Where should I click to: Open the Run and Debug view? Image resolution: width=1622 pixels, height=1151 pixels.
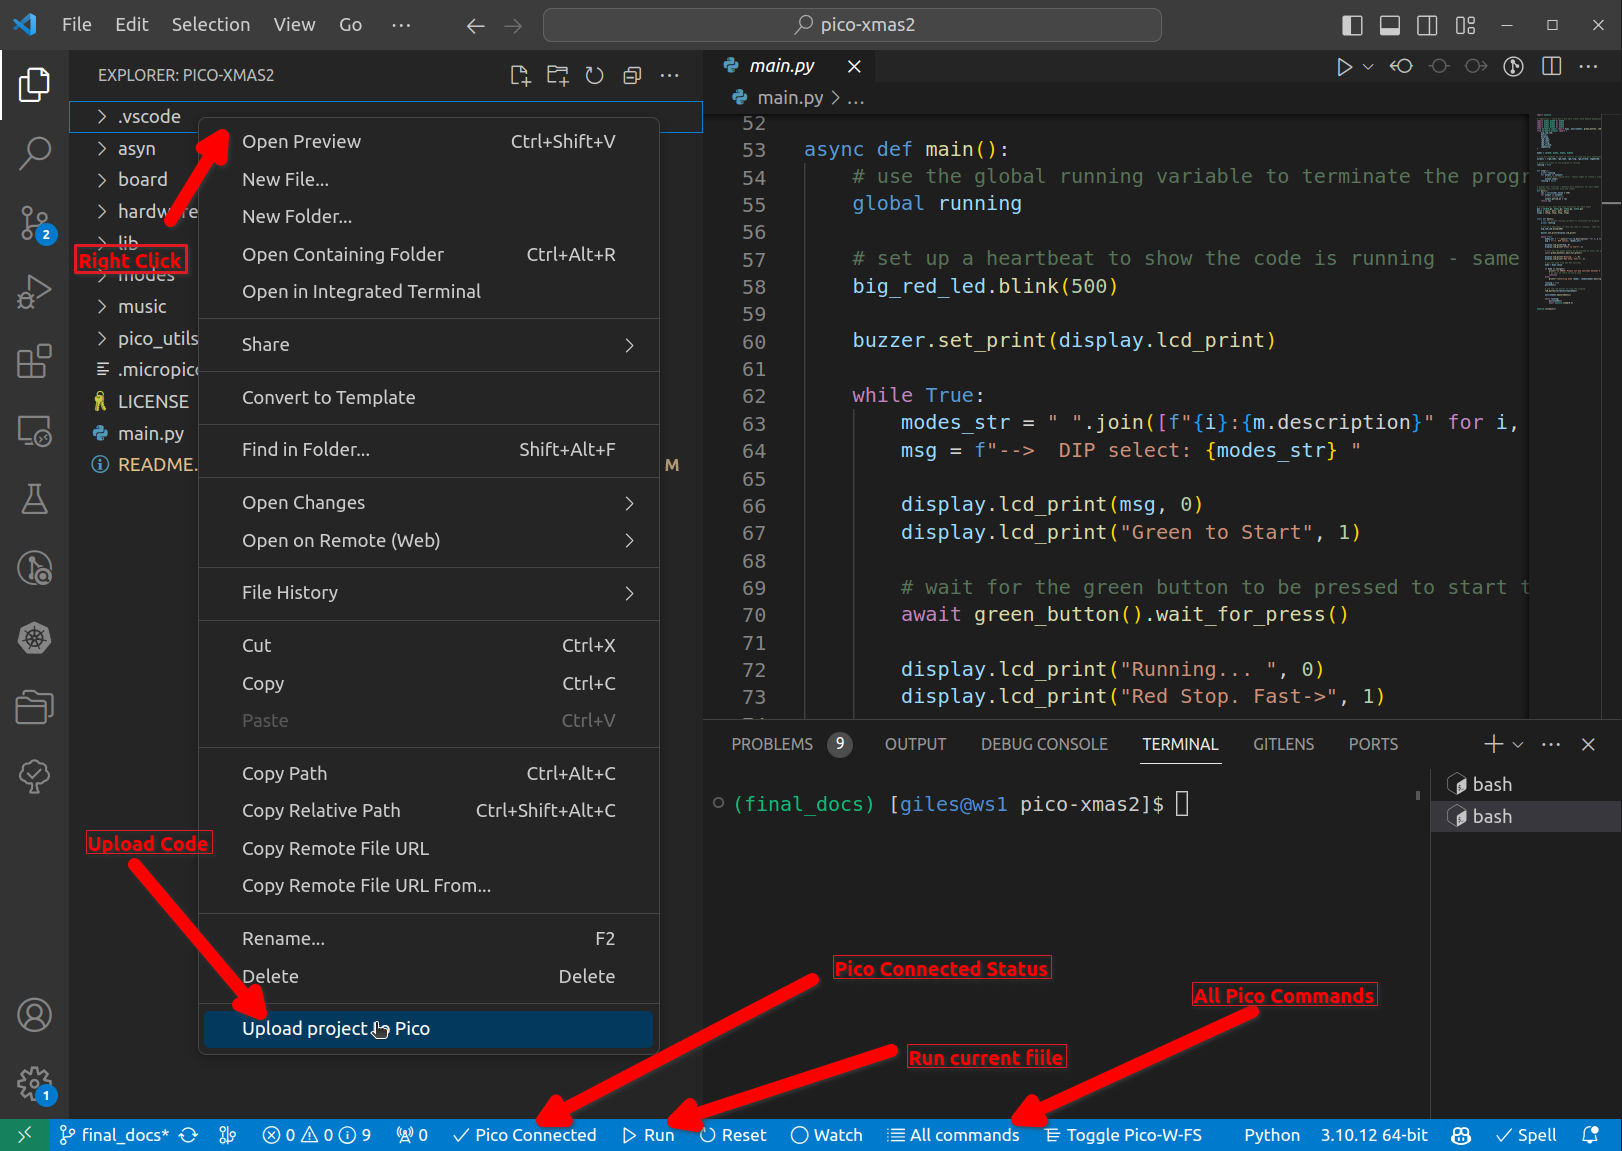[34, 292]
